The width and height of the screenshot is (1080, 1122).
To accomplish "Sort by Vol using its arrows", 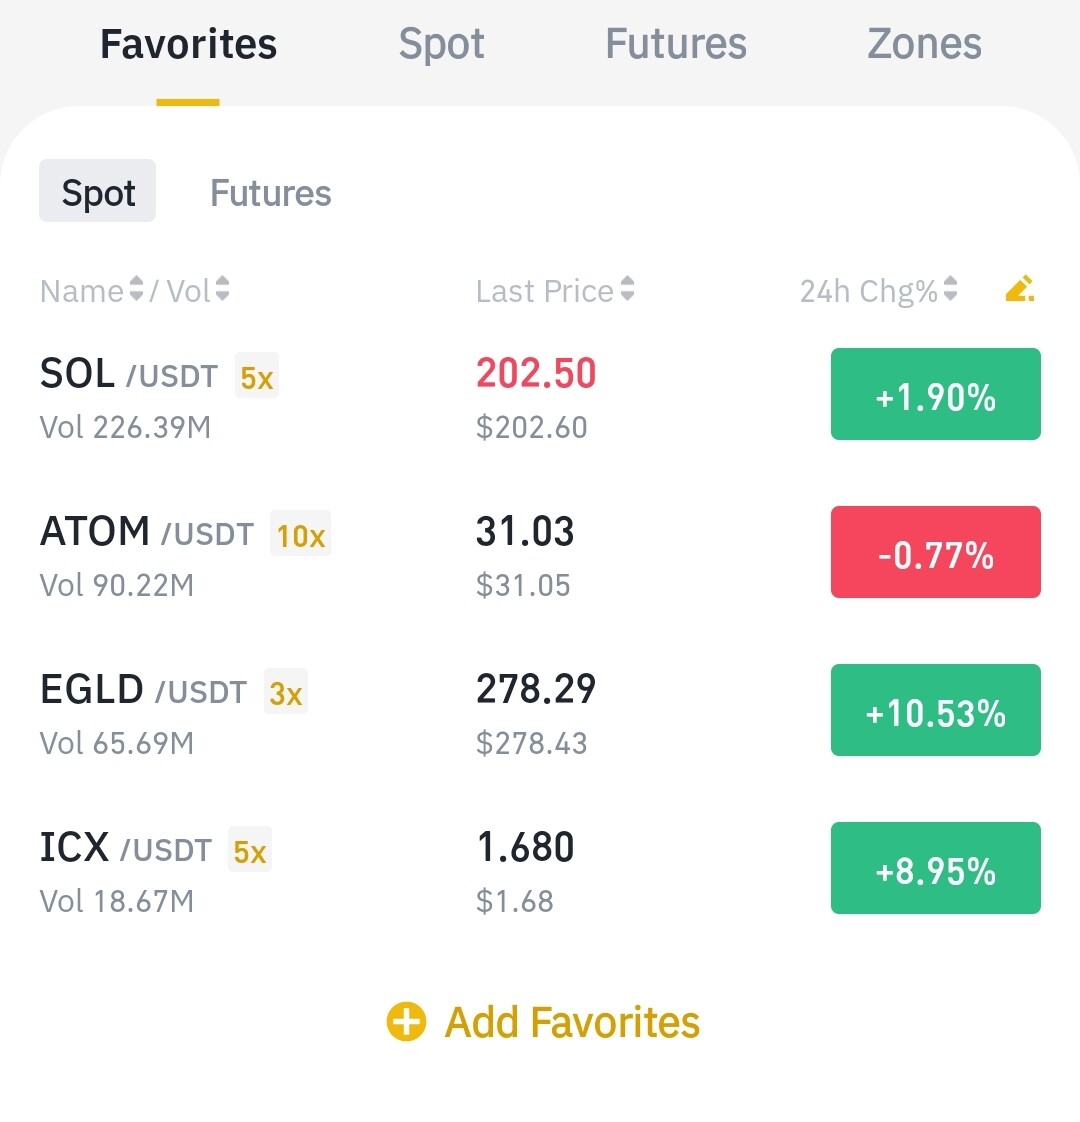I will [x=222, y=290].
